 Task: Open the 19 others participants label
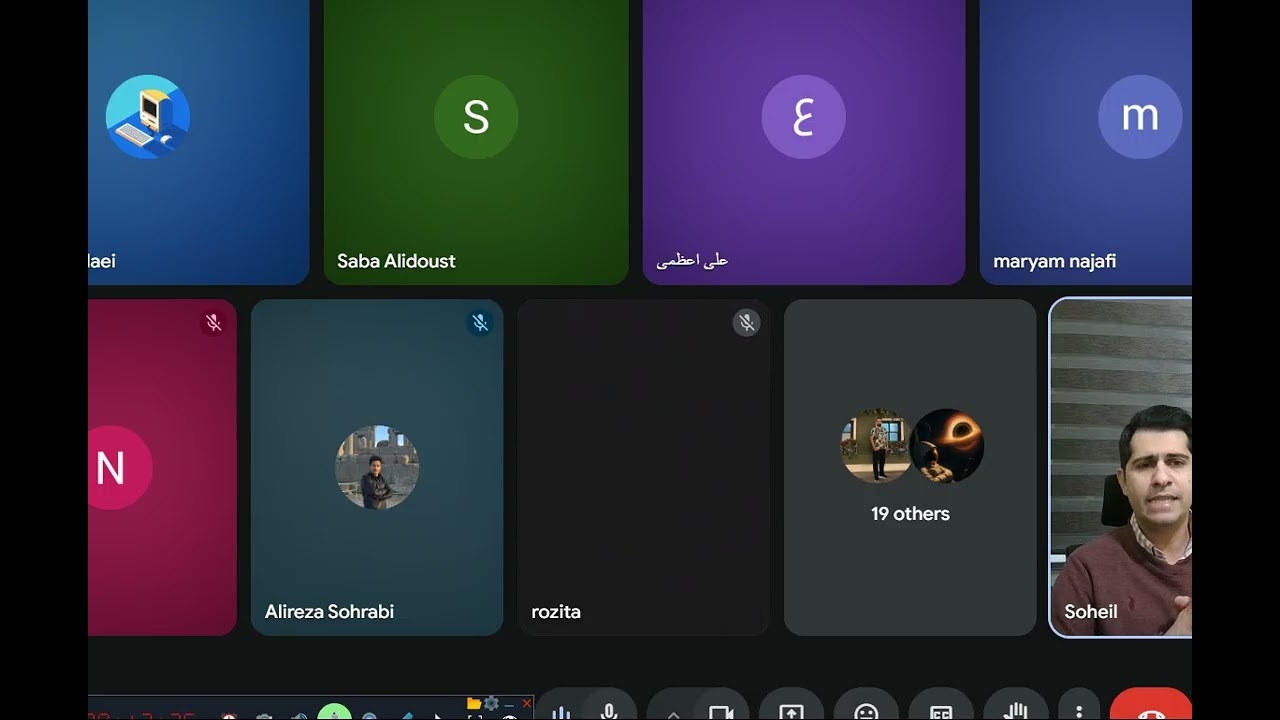(x=910, y=513)
